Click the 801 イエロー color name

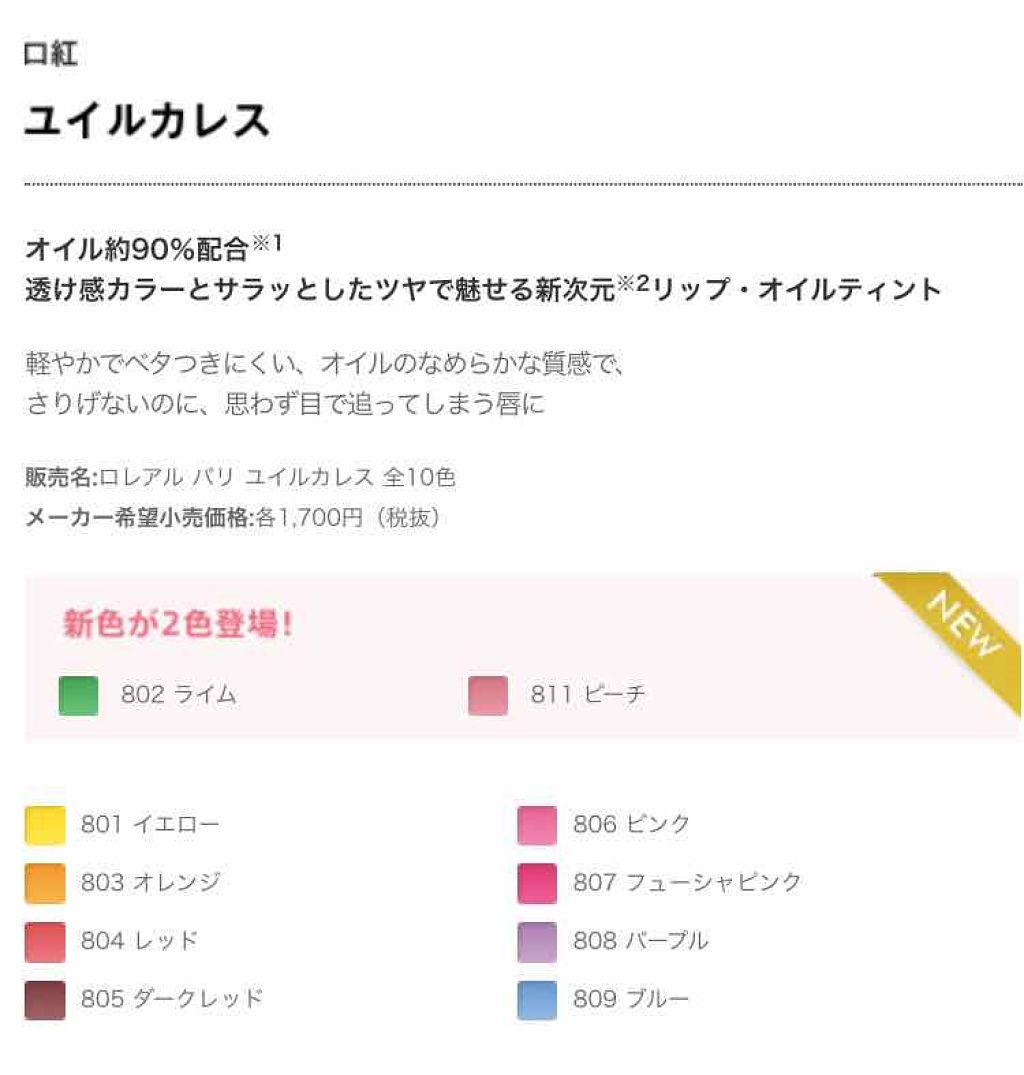tap(150, 825)
